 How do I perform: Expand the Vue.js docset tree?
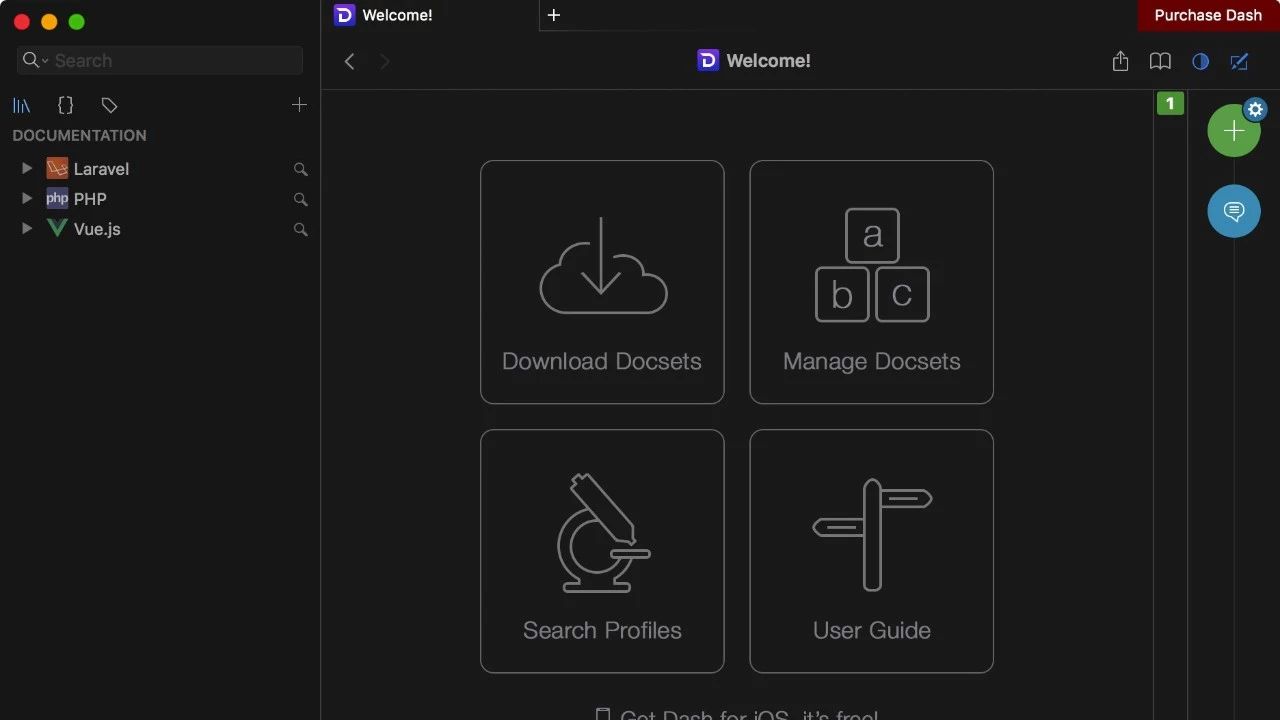tap(27, 229)
